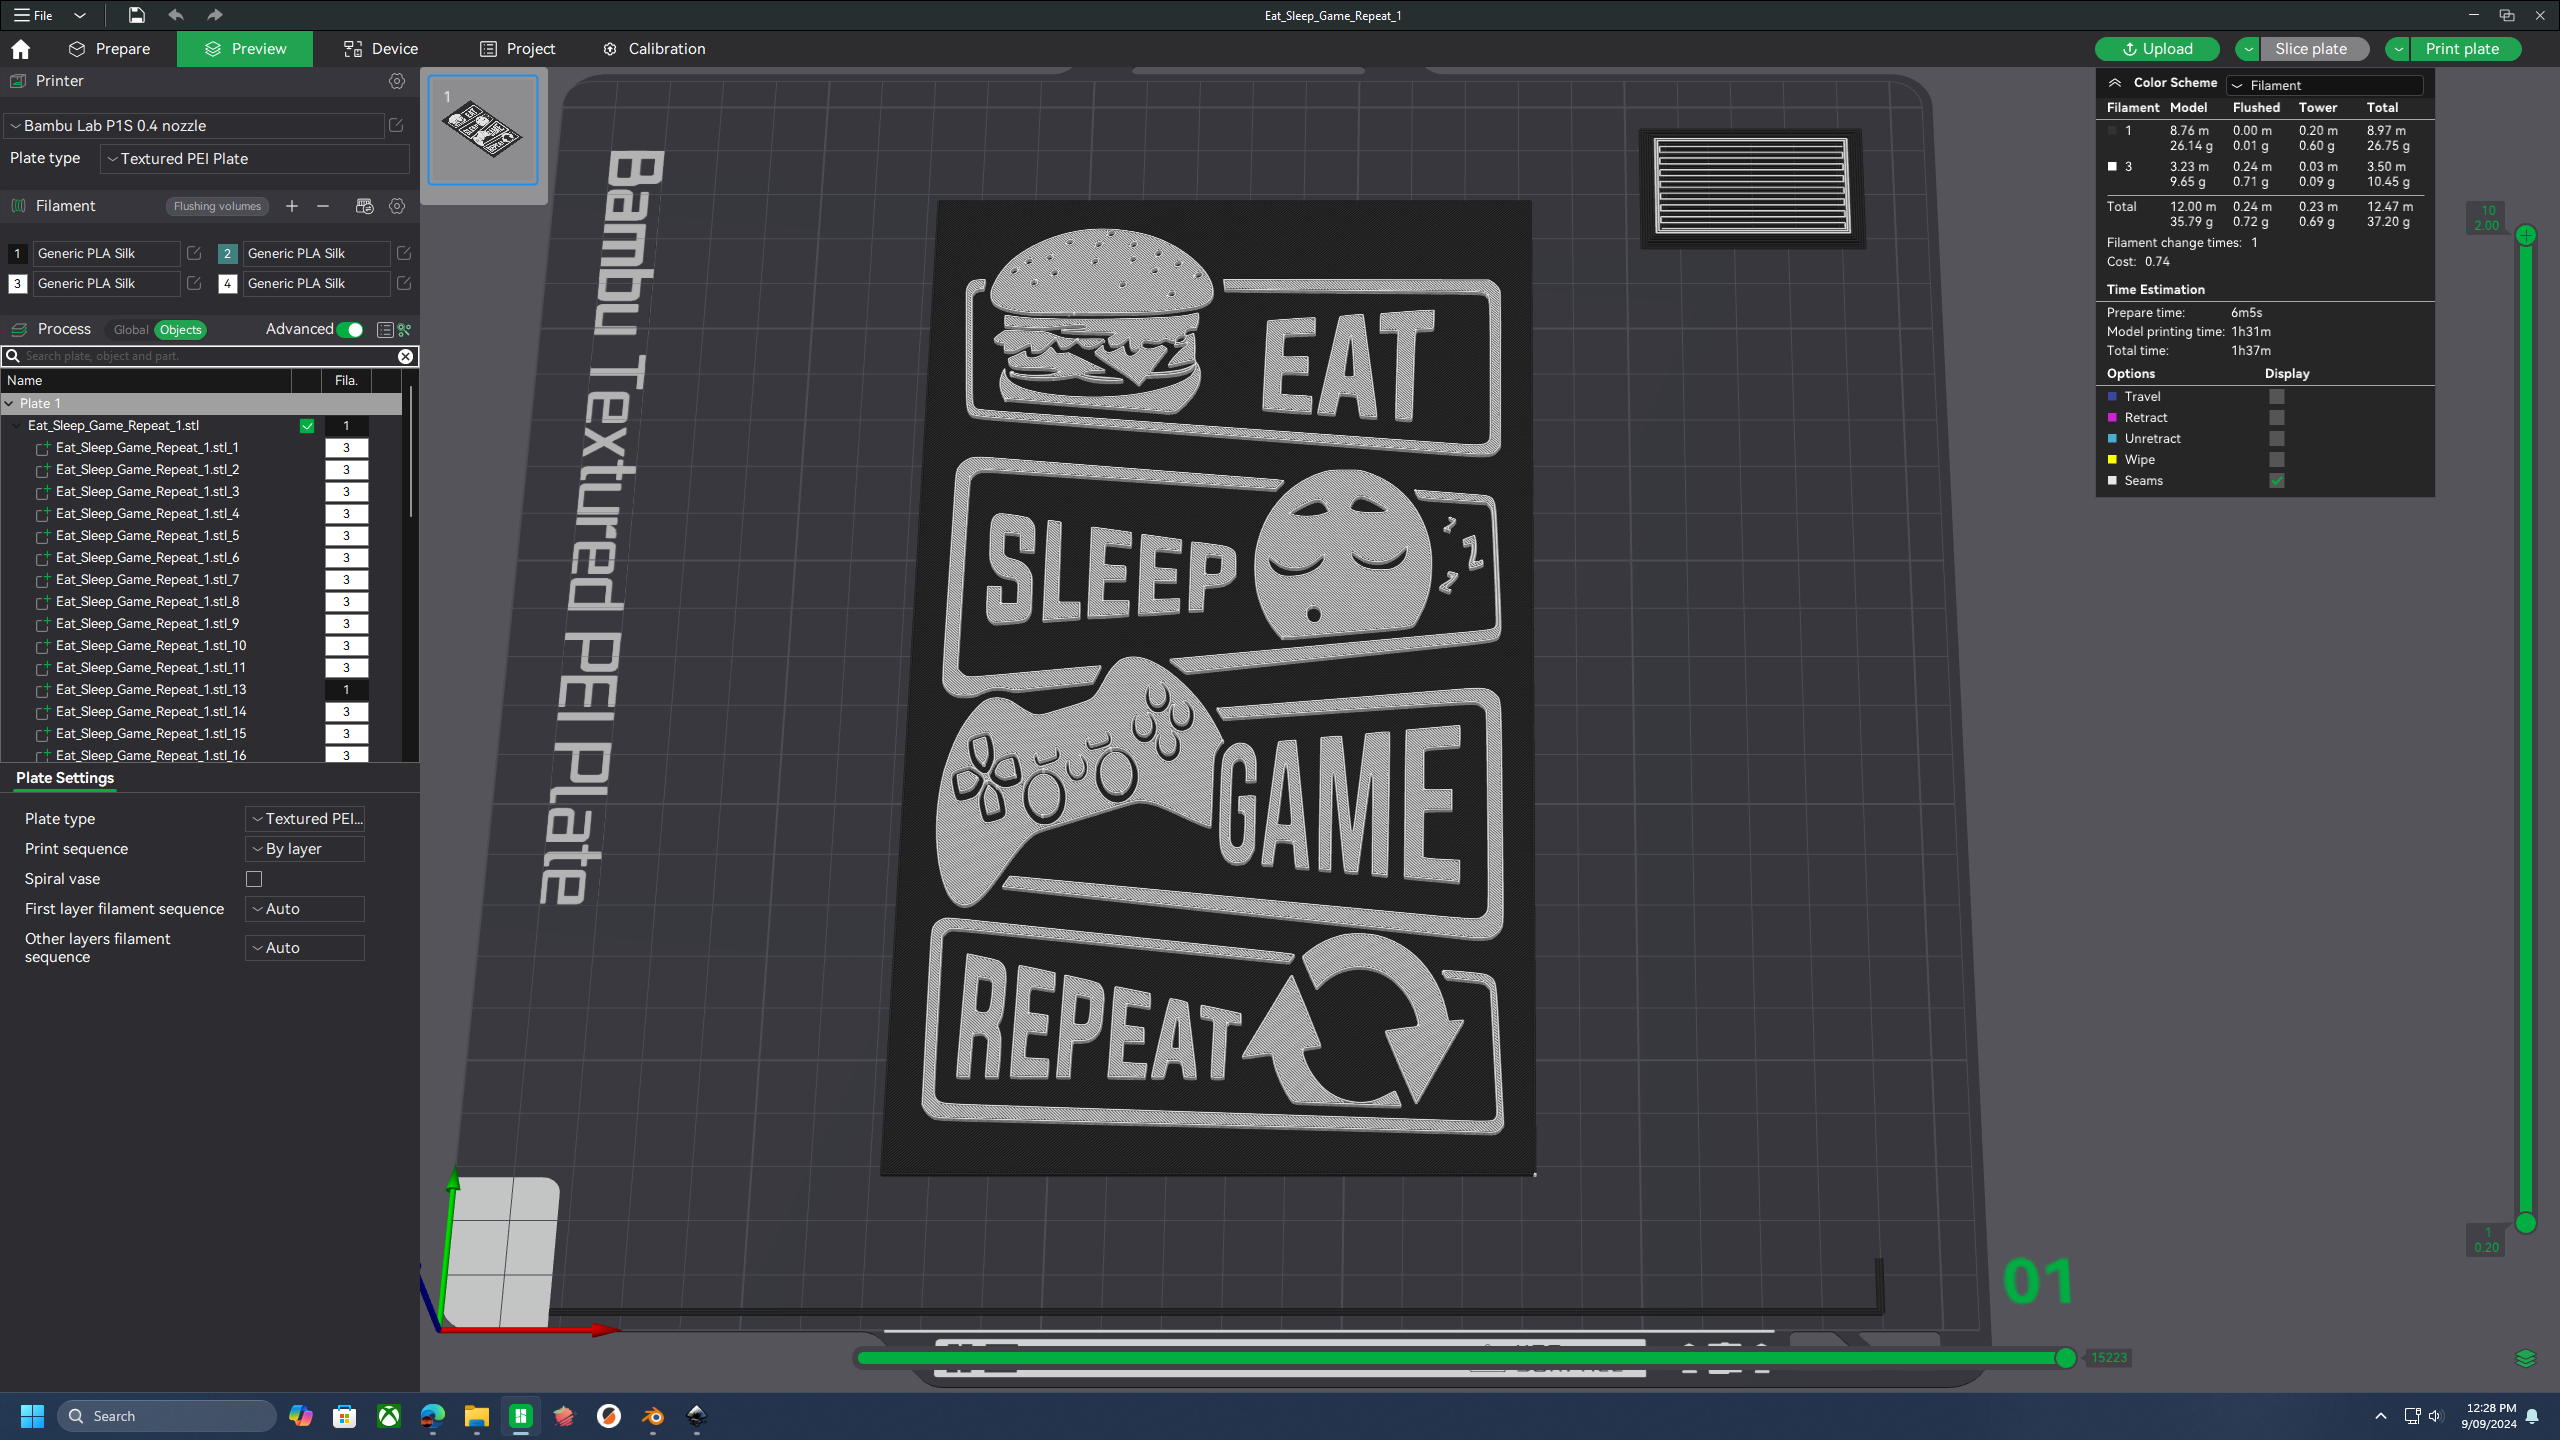Click the AMS sync filament icon

point(364,206)
